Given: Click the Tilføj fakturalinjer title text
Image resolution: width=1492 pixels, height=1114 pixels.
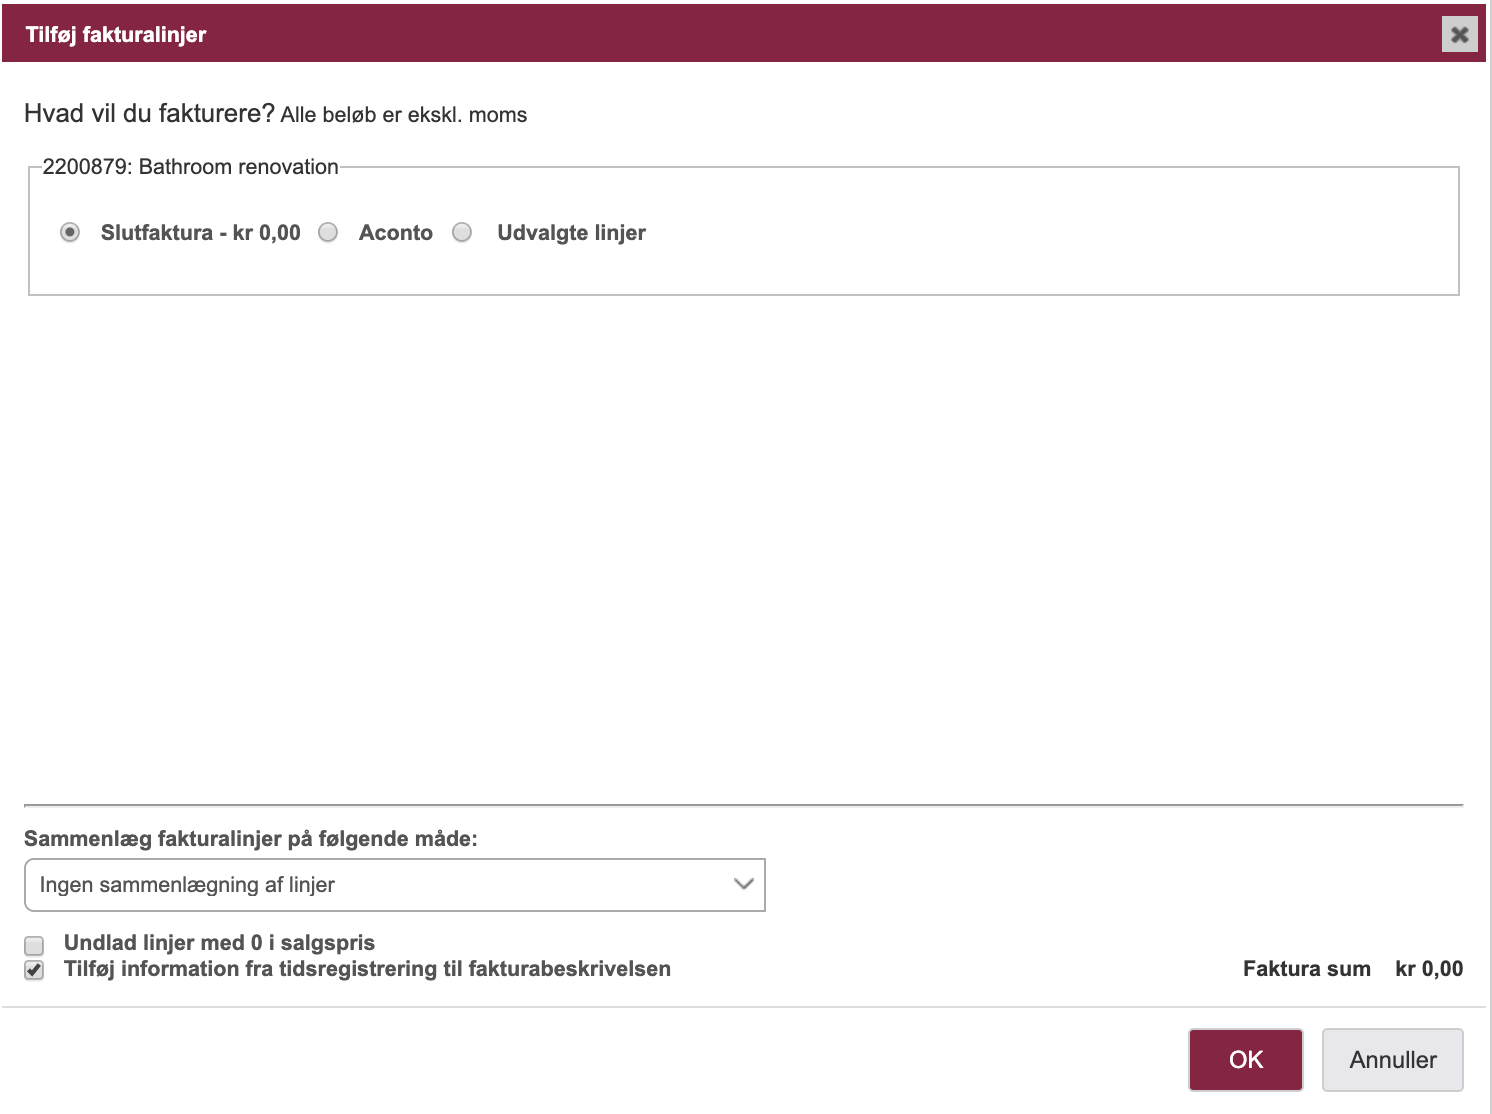Looking at the screenshot, I should (116, 35).
